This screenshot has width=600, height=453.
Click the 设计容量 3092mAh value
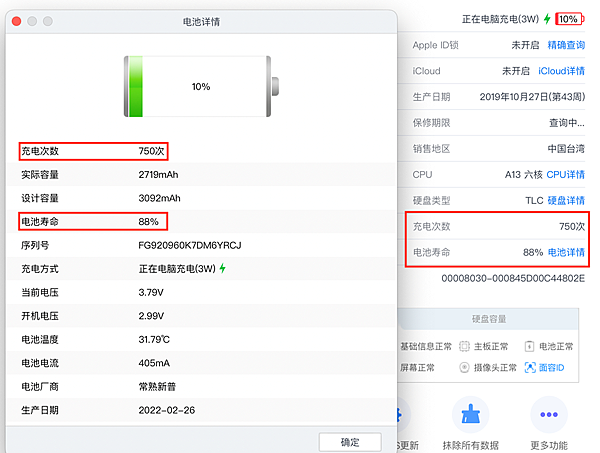[159, 198]
